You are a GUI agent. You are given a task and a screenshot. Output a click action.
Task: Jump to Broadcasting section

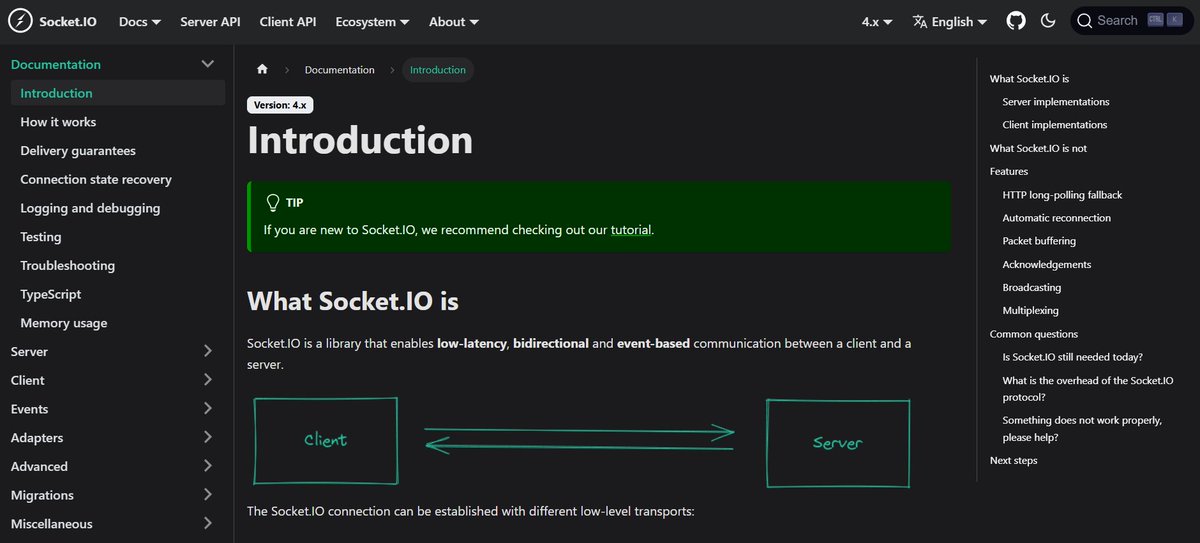[1032, 288]
